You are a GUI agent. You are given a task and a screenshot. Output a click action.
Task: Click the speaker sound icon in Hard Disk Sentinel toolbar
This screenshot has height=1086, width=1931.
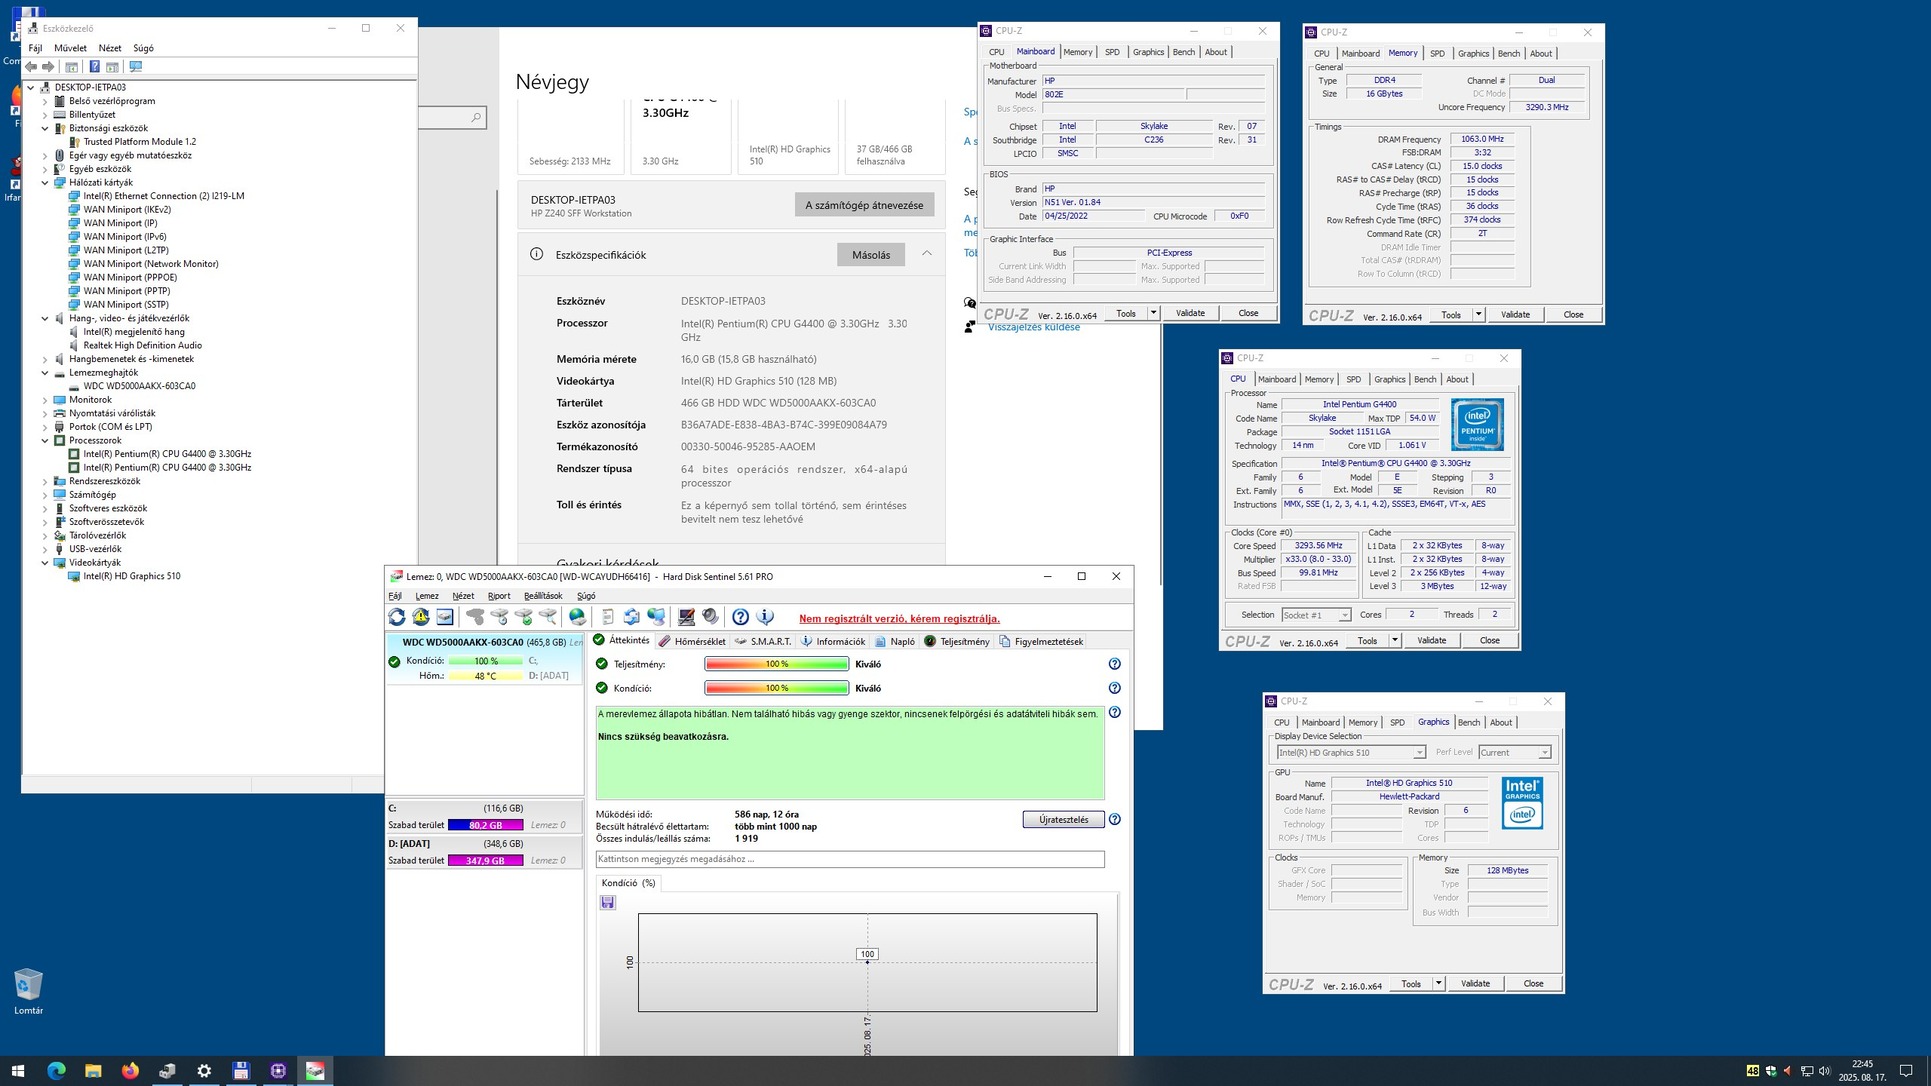click(x=710, y=617)
